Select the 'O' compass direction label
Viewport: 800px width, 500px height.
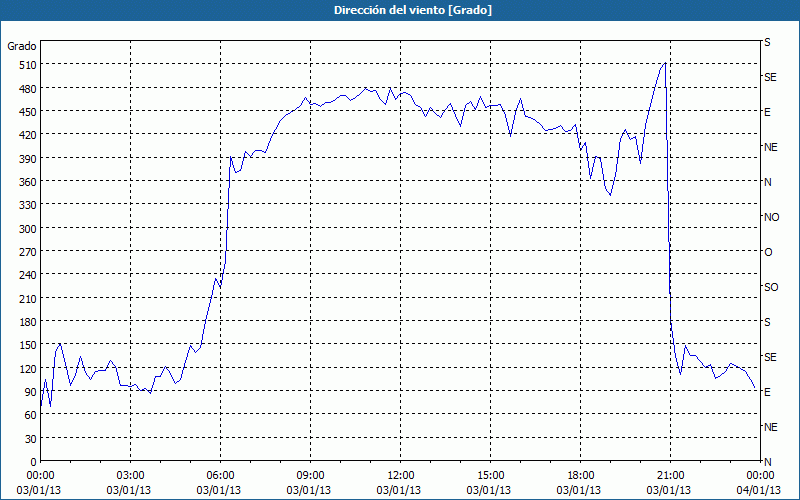tap(768, 253)
